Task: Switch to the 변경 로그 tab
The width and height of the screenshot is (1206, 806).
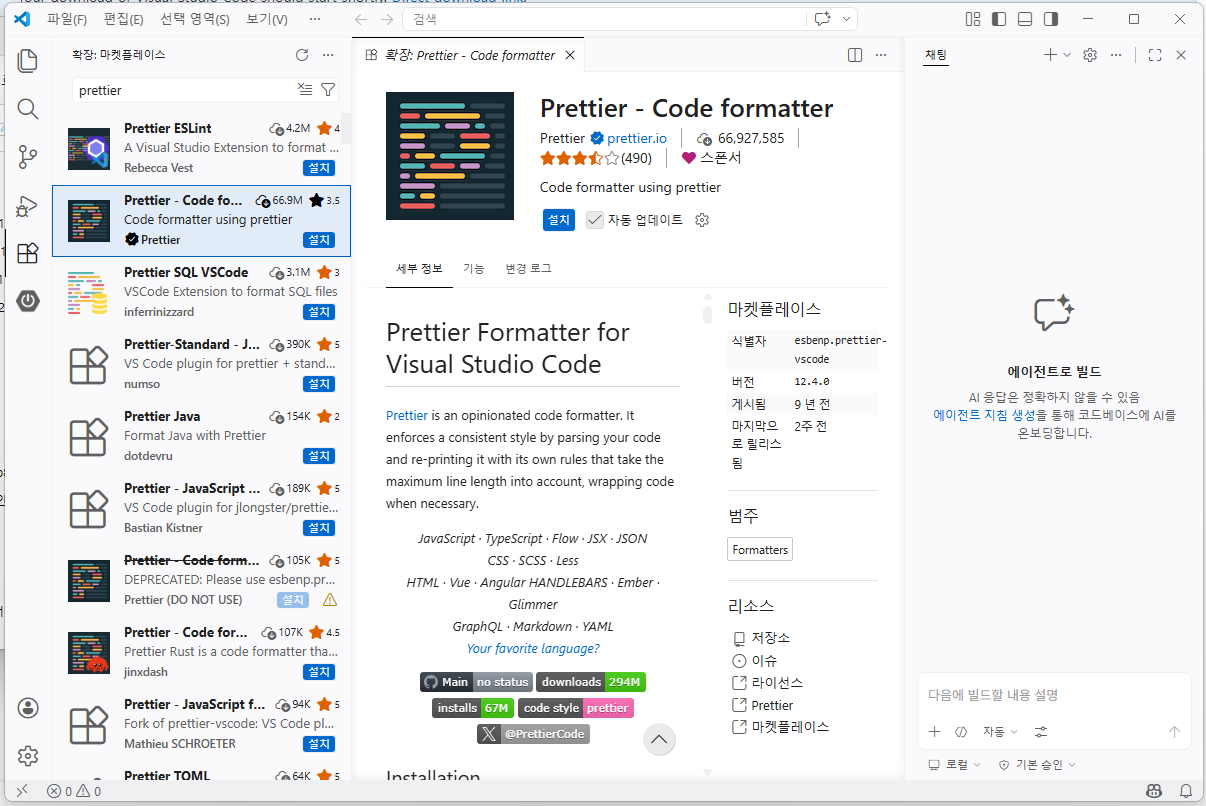Action: 528,268
